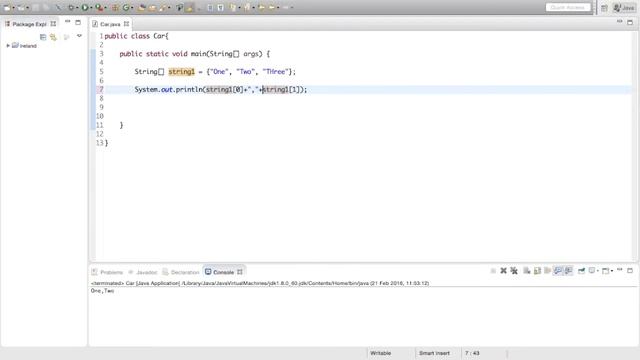Viewport: 640px width, 360px height.
Task: Click the Writable status bar entry
Action: click(x=380, y=353)
